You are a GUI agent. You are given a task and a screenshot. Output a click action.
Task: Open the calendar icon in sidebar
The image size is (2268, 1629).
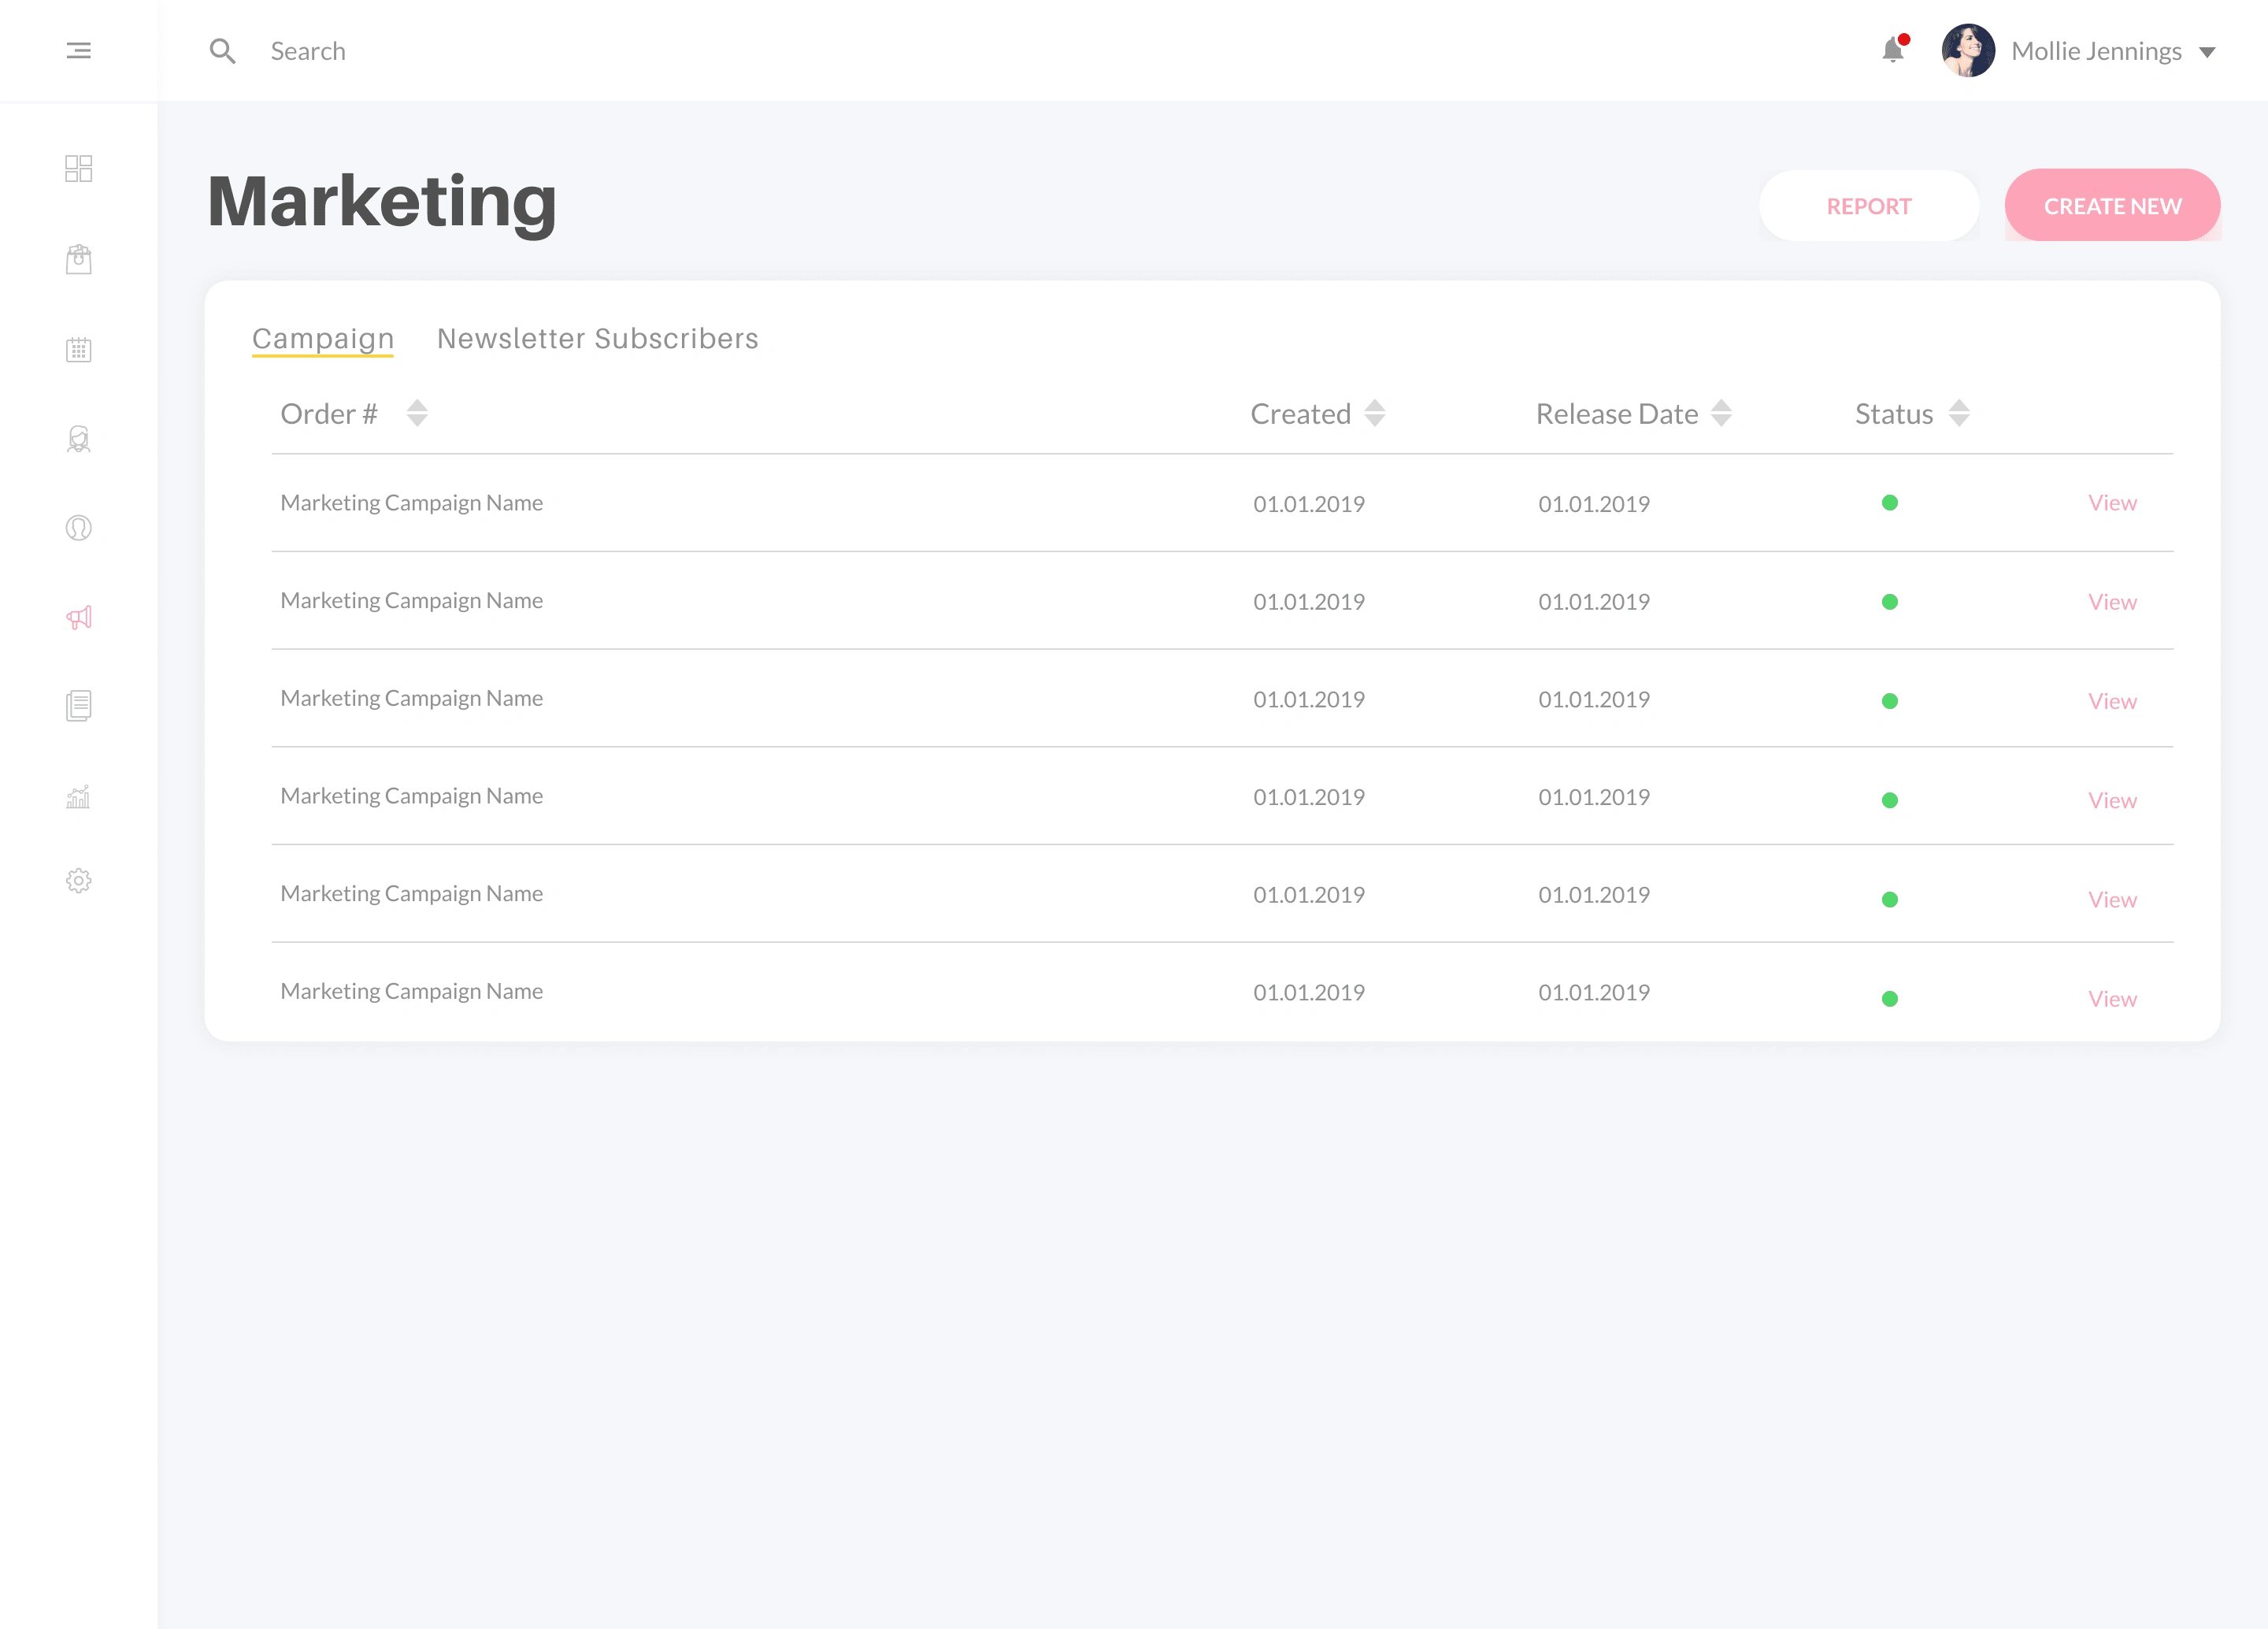tap(78, 349)
